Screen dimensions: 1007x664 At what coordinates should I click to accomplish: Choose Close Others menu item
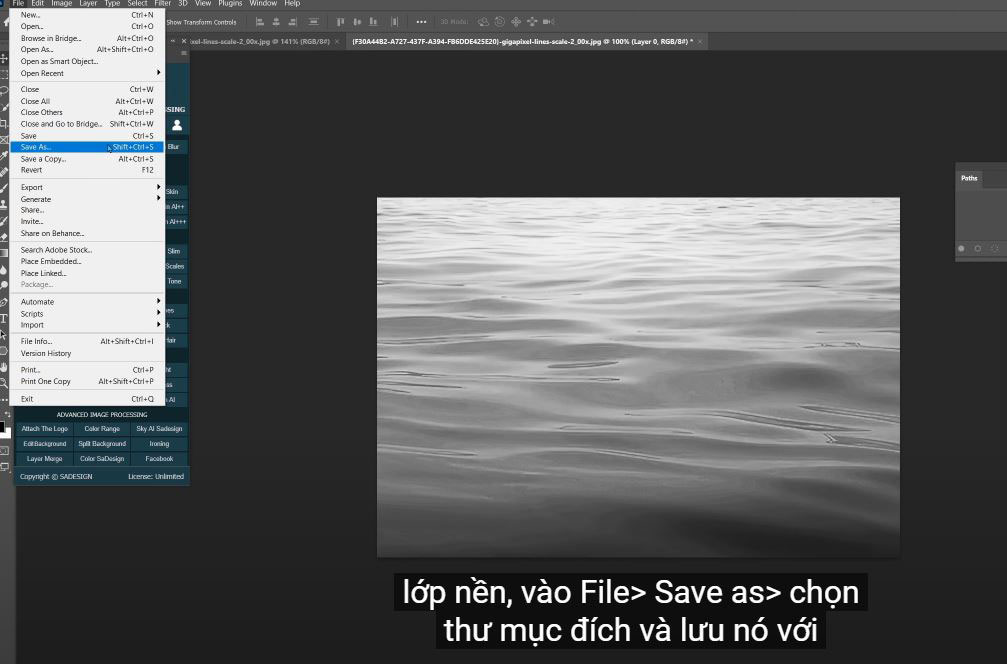coord(88,112)
